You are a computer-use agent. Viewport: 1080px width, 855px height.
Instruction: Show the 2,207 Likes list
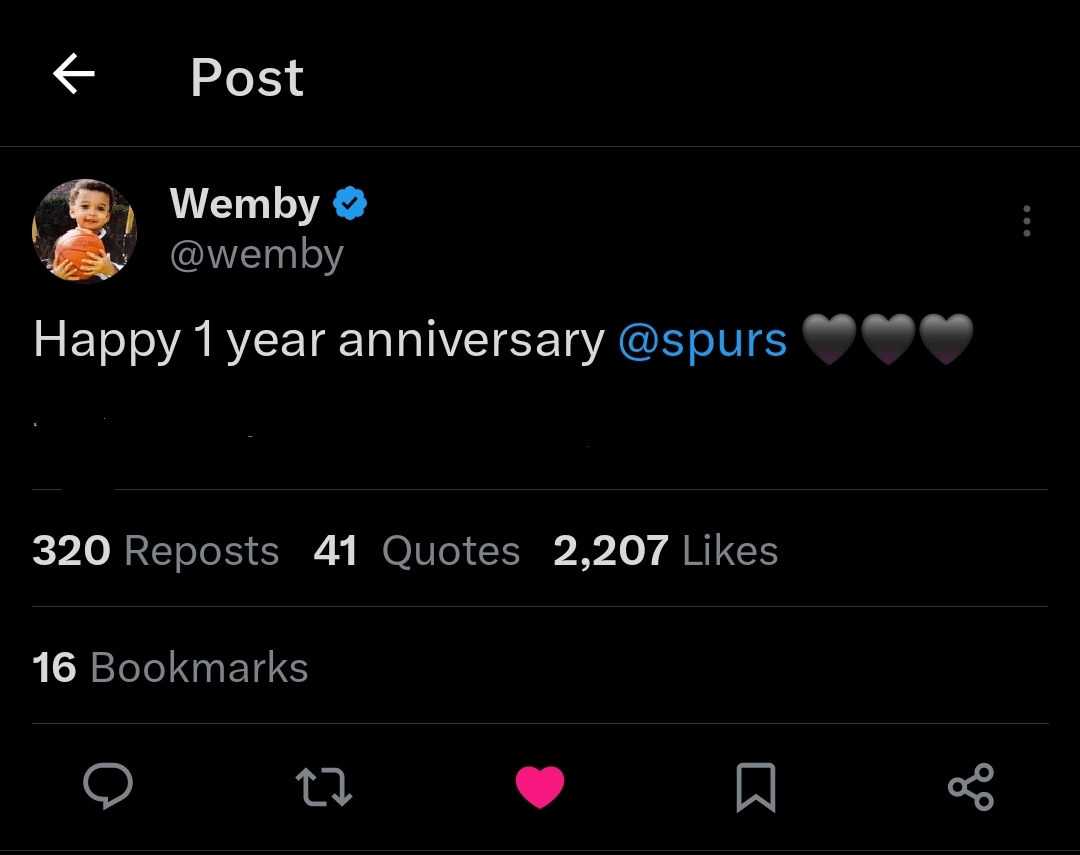click(x=665, y=551)
